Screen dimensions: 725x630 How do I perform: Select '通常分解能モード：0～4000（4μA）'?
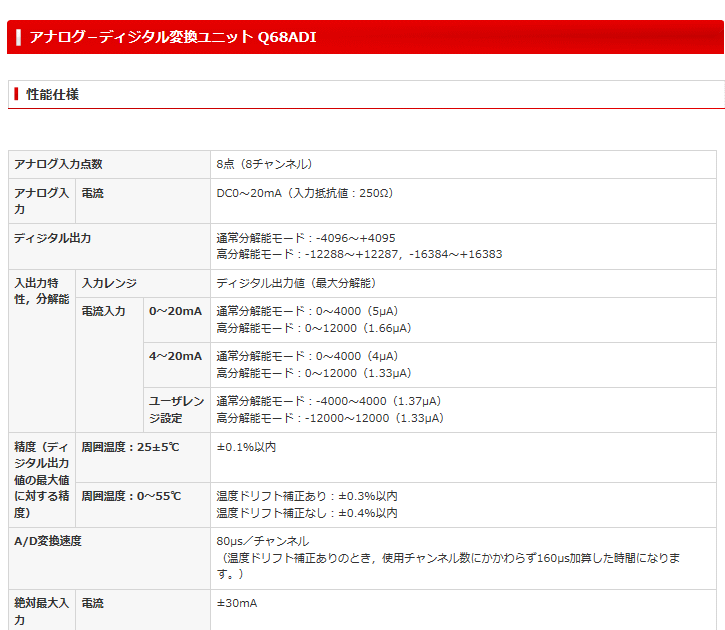(x=307, y=356)
